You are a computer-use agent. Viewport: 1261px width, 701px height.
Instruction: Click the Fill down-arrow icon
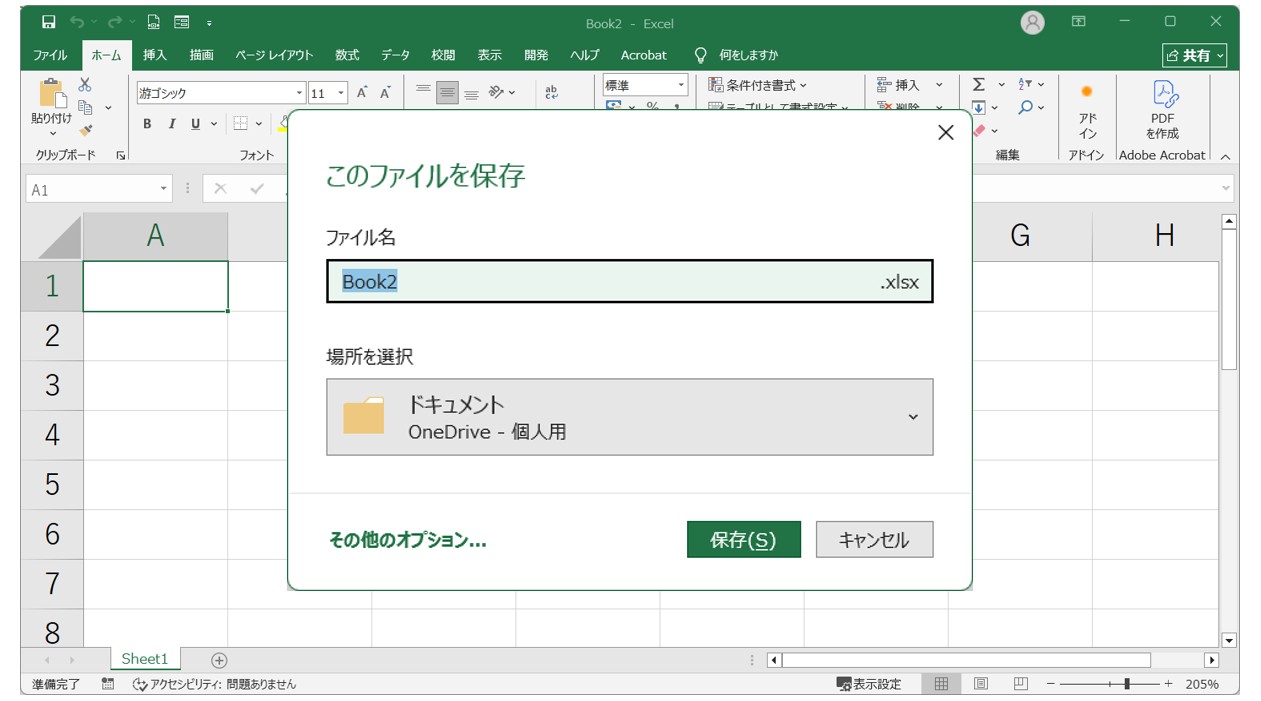[979, 108]
